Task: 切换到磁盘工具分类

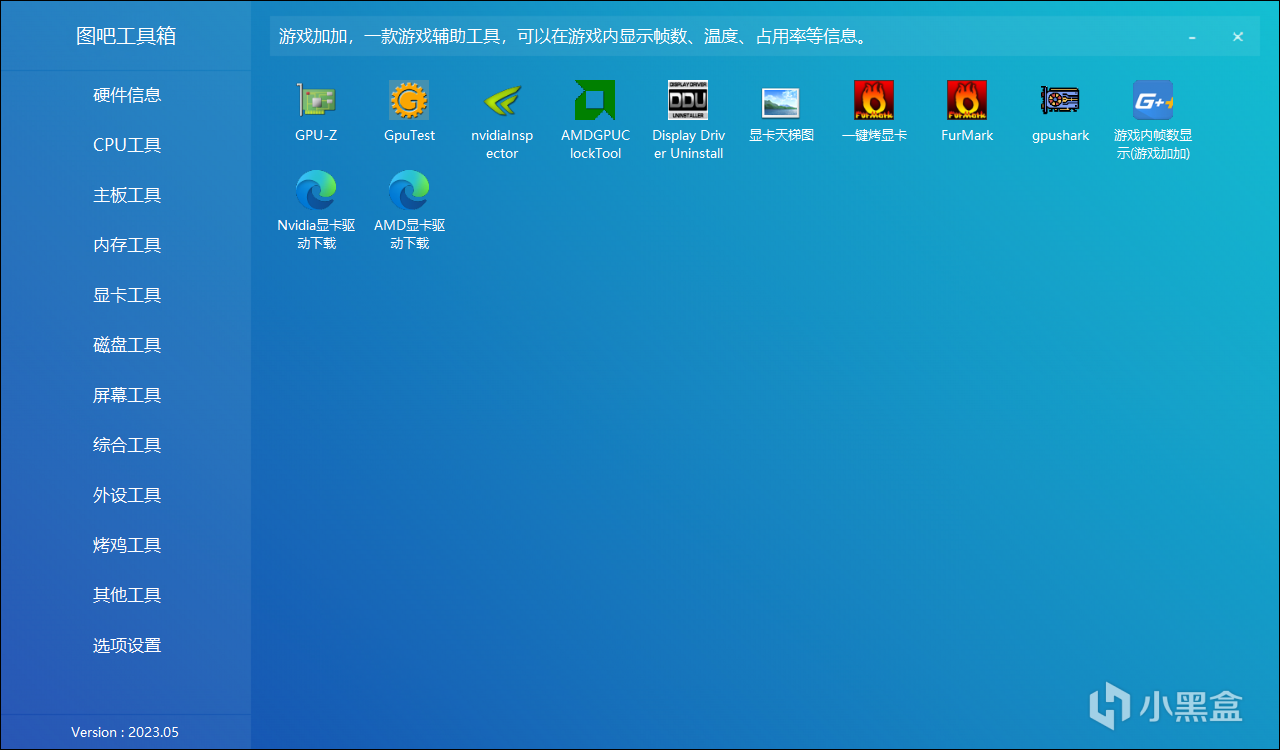Action: click(x=126, y=344)
